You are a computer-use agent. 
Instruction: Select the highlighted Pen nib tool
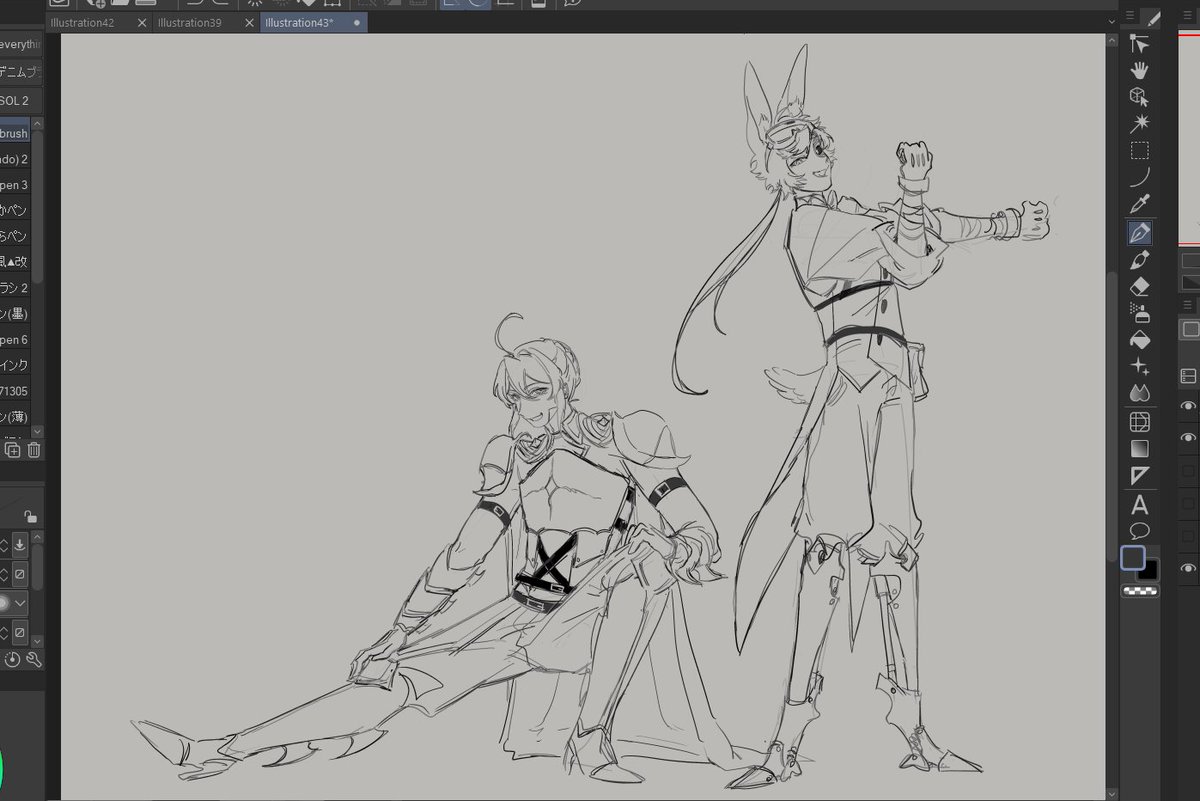(1139, 233)
